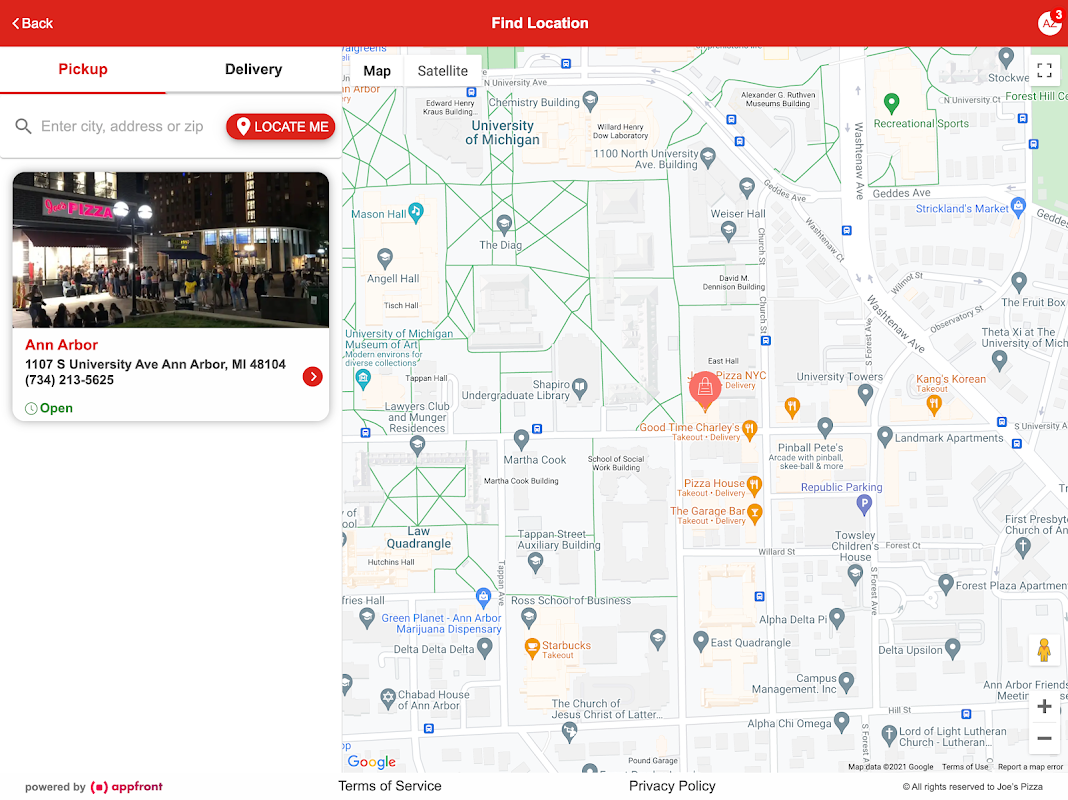This screenshot has width=1068, height=800.
Task: Click the store phone number (734) 213-5625
Action: pyautogui.click(x=69, y=380)
